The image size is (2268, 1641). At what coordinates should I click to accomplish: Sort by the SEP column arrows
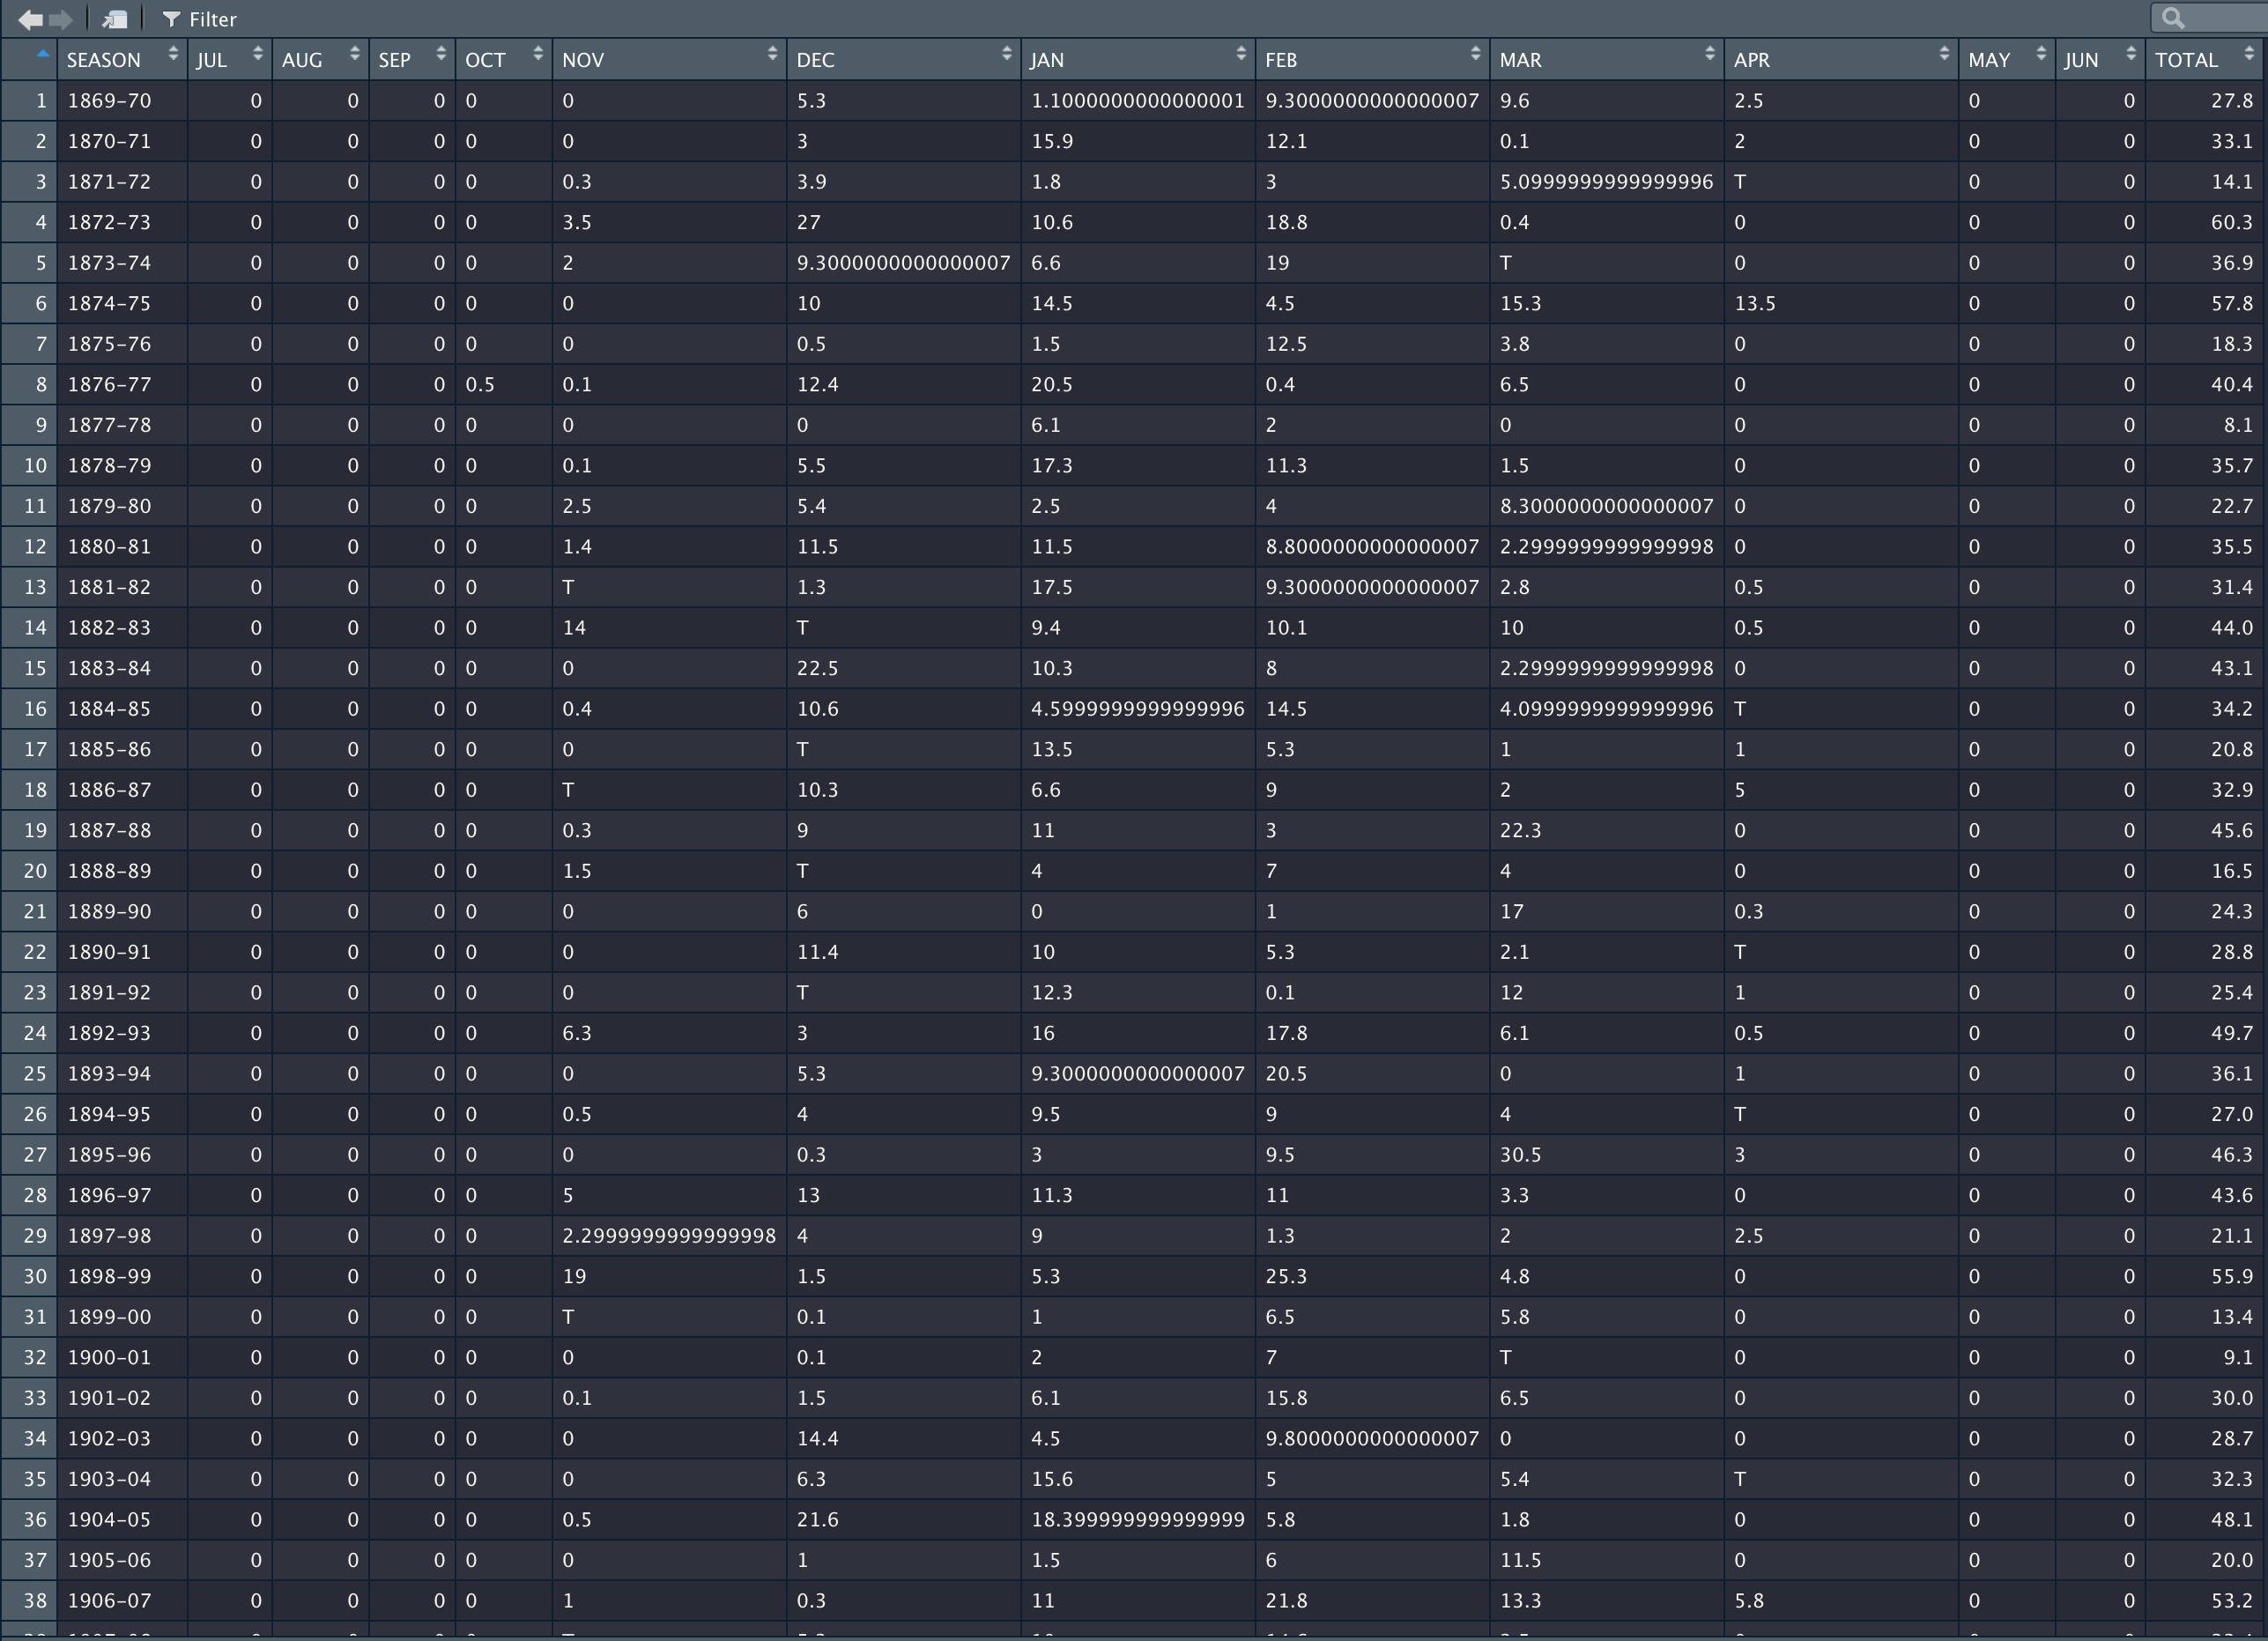[x=441, y=54]
